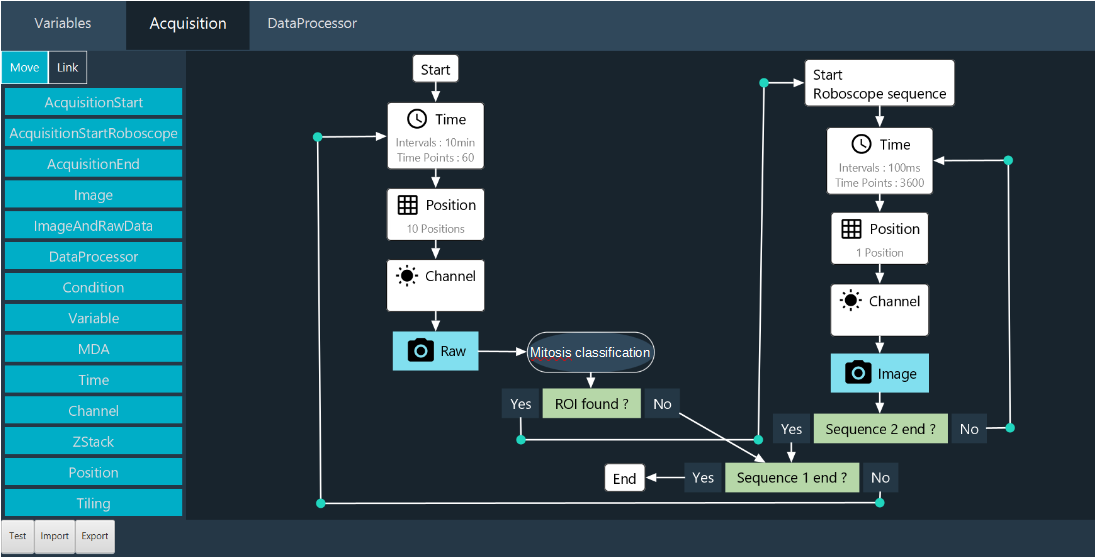This screenshot has width=1095, height=557.
Task: Click Yes branch of Sequence 1 end
Action: pos(703,477)
